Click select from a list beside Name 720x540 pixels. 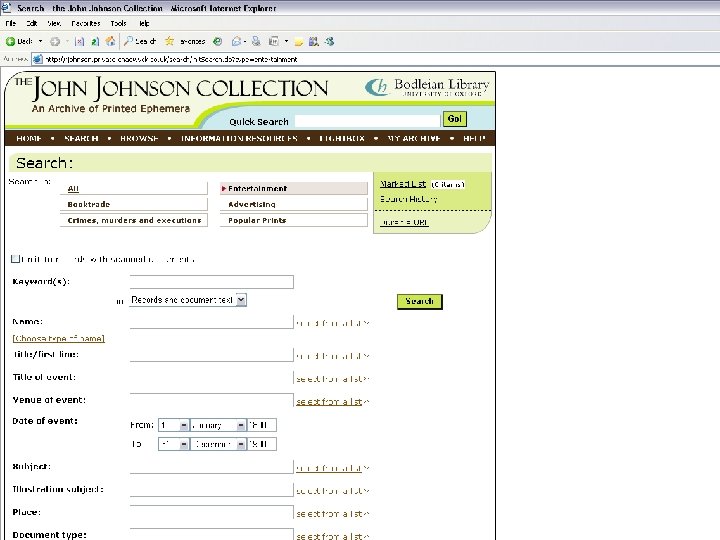(x=332, y=323)
